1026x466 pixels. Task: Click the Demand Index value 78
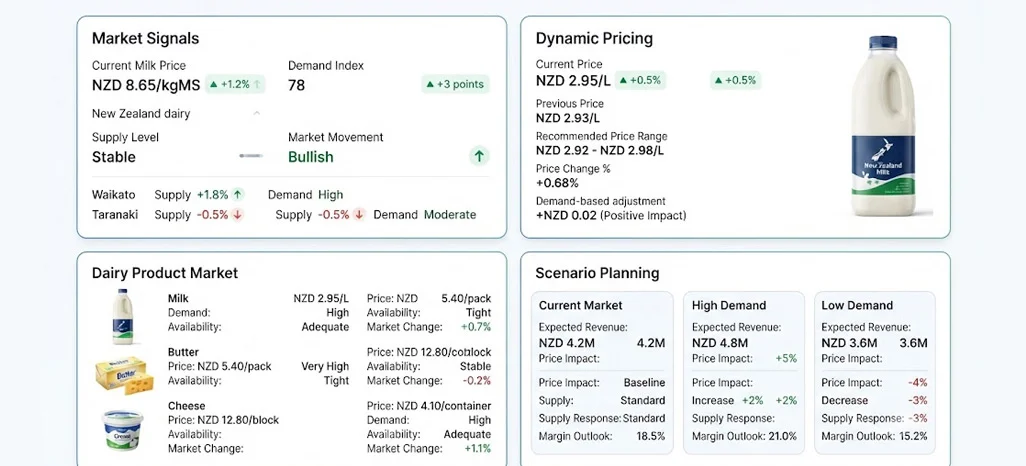296,85
